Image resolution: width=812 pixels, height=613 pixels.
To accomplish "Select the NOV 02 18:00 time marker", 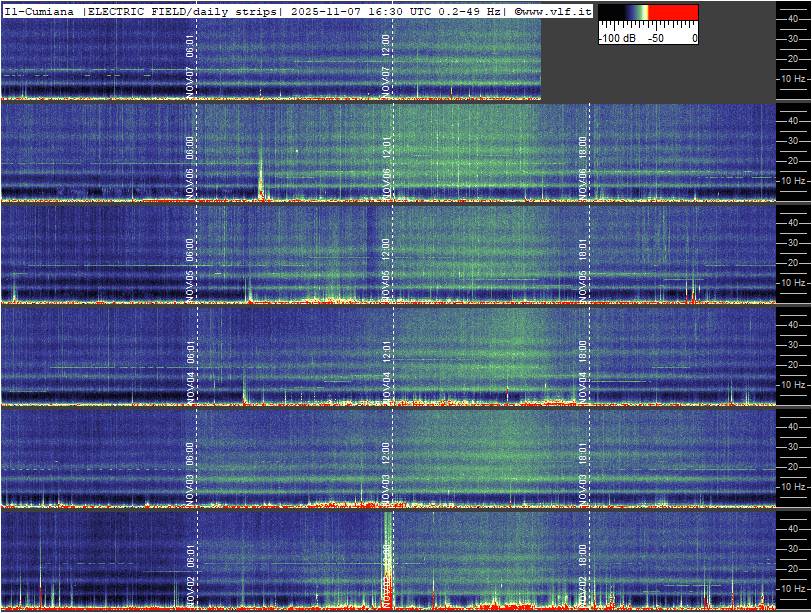I will tap(583, 572).
